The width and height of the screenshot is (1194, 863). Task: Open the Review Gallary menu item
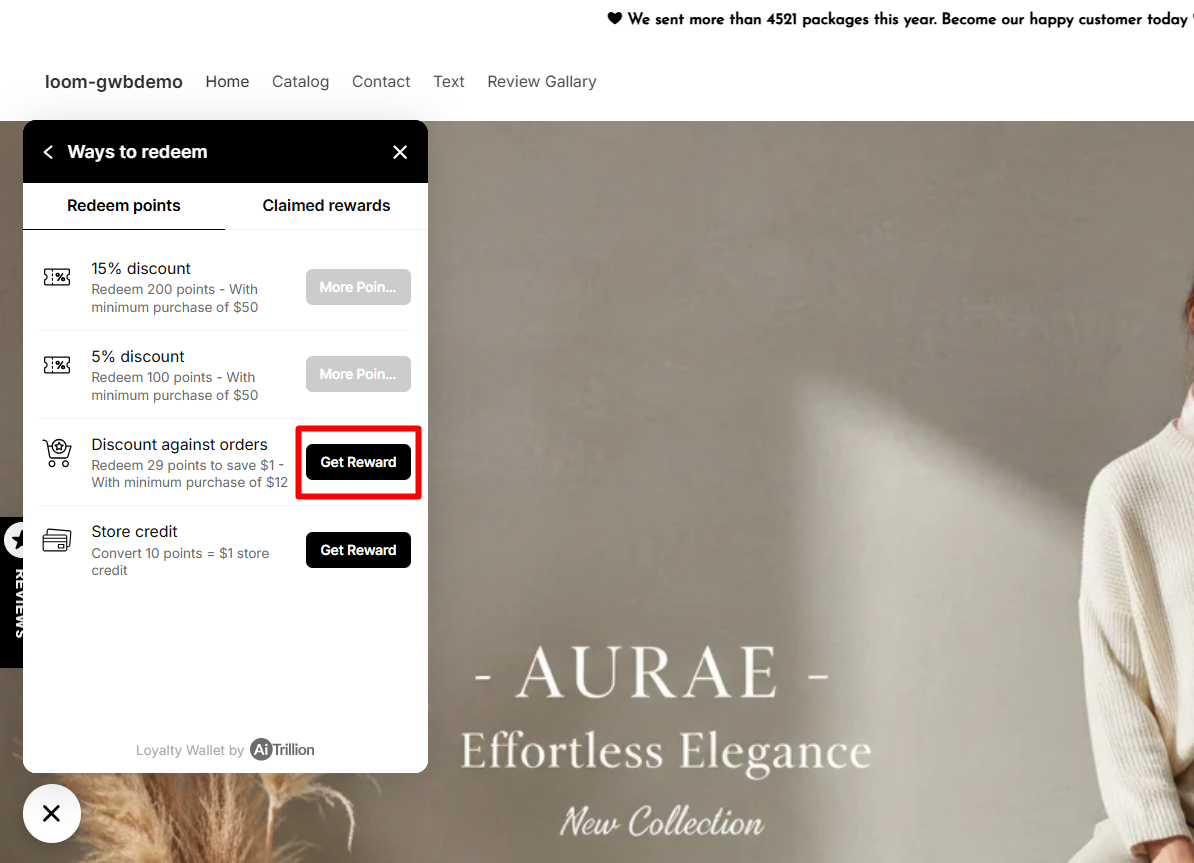pyautogui.click(x=541, y=82)
